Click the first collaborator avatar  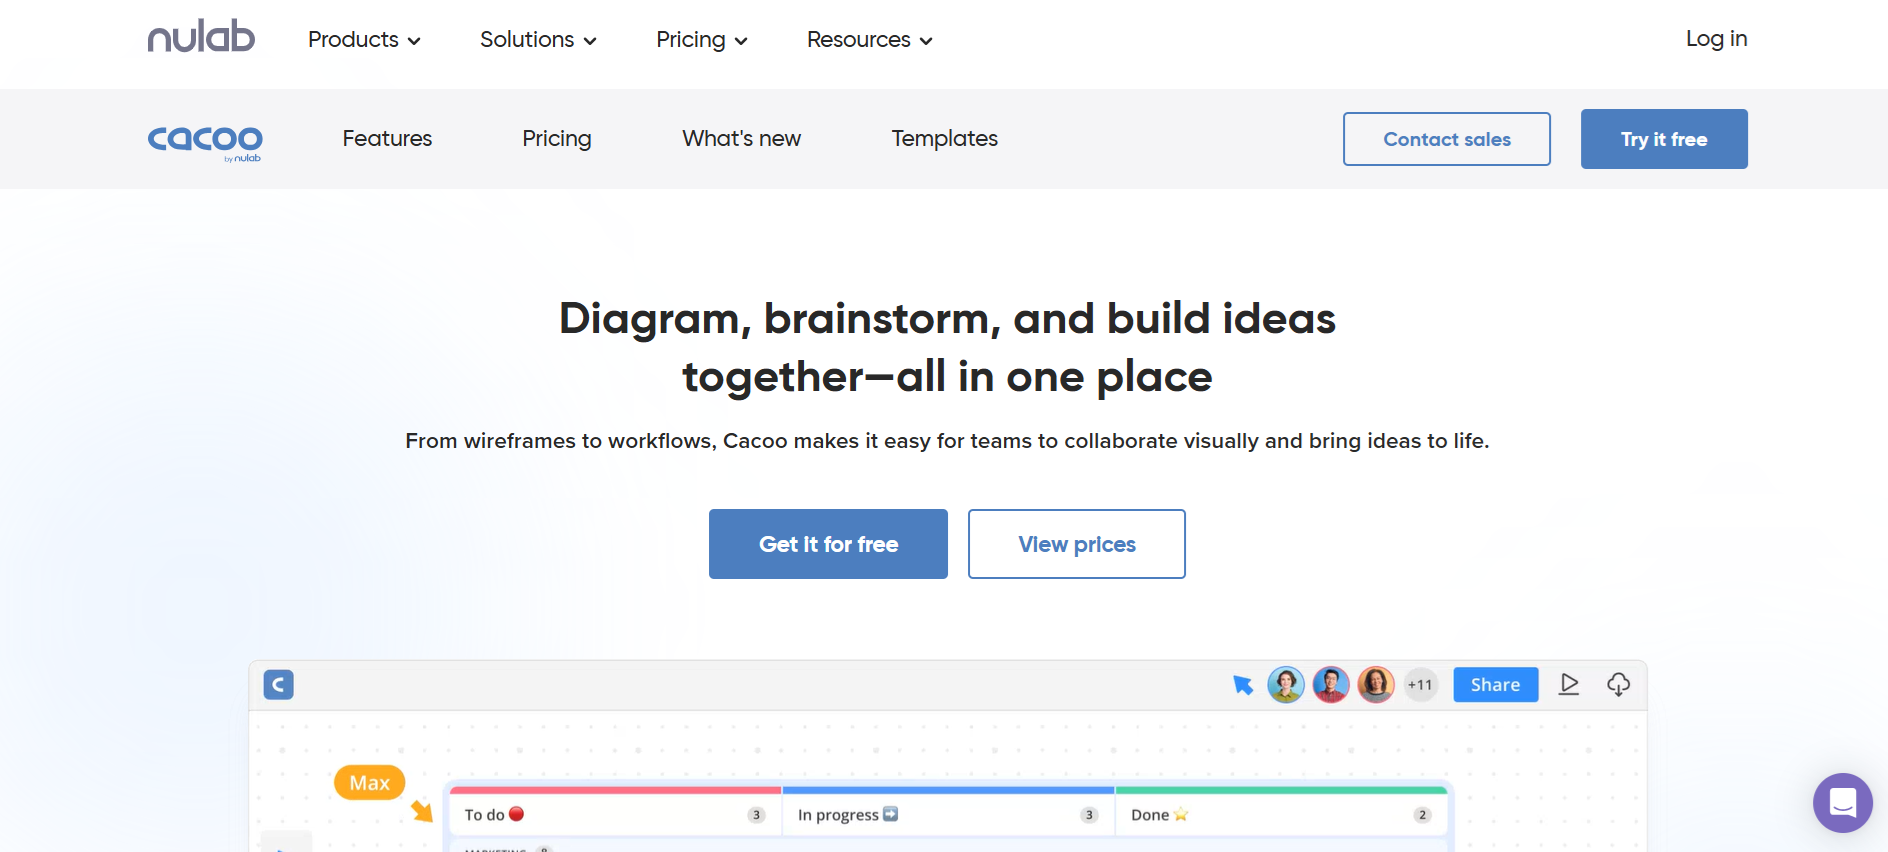click(1286, 685)
